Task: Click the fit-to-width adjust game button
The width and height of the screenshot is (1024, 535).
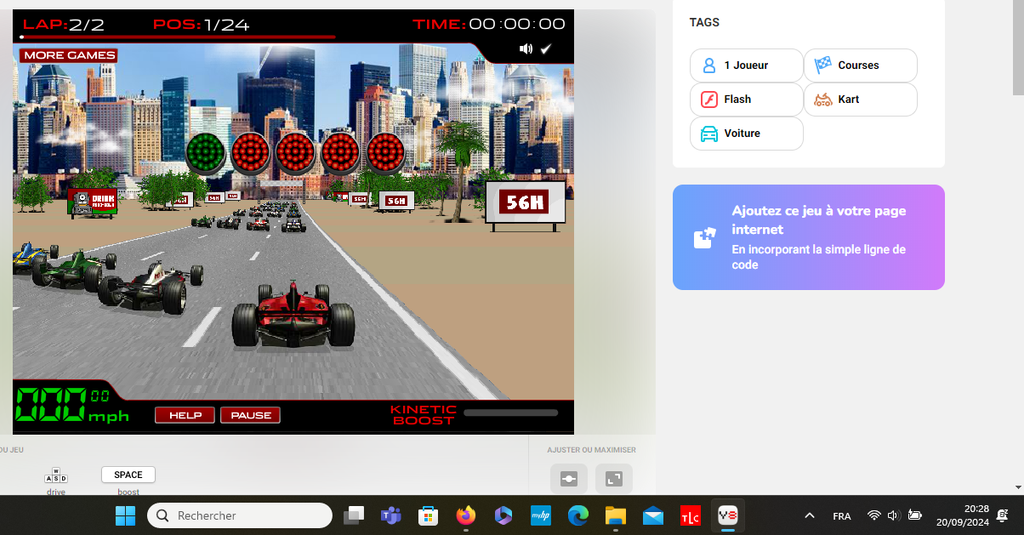Action: pyautogui.click(x=569, y=479)
